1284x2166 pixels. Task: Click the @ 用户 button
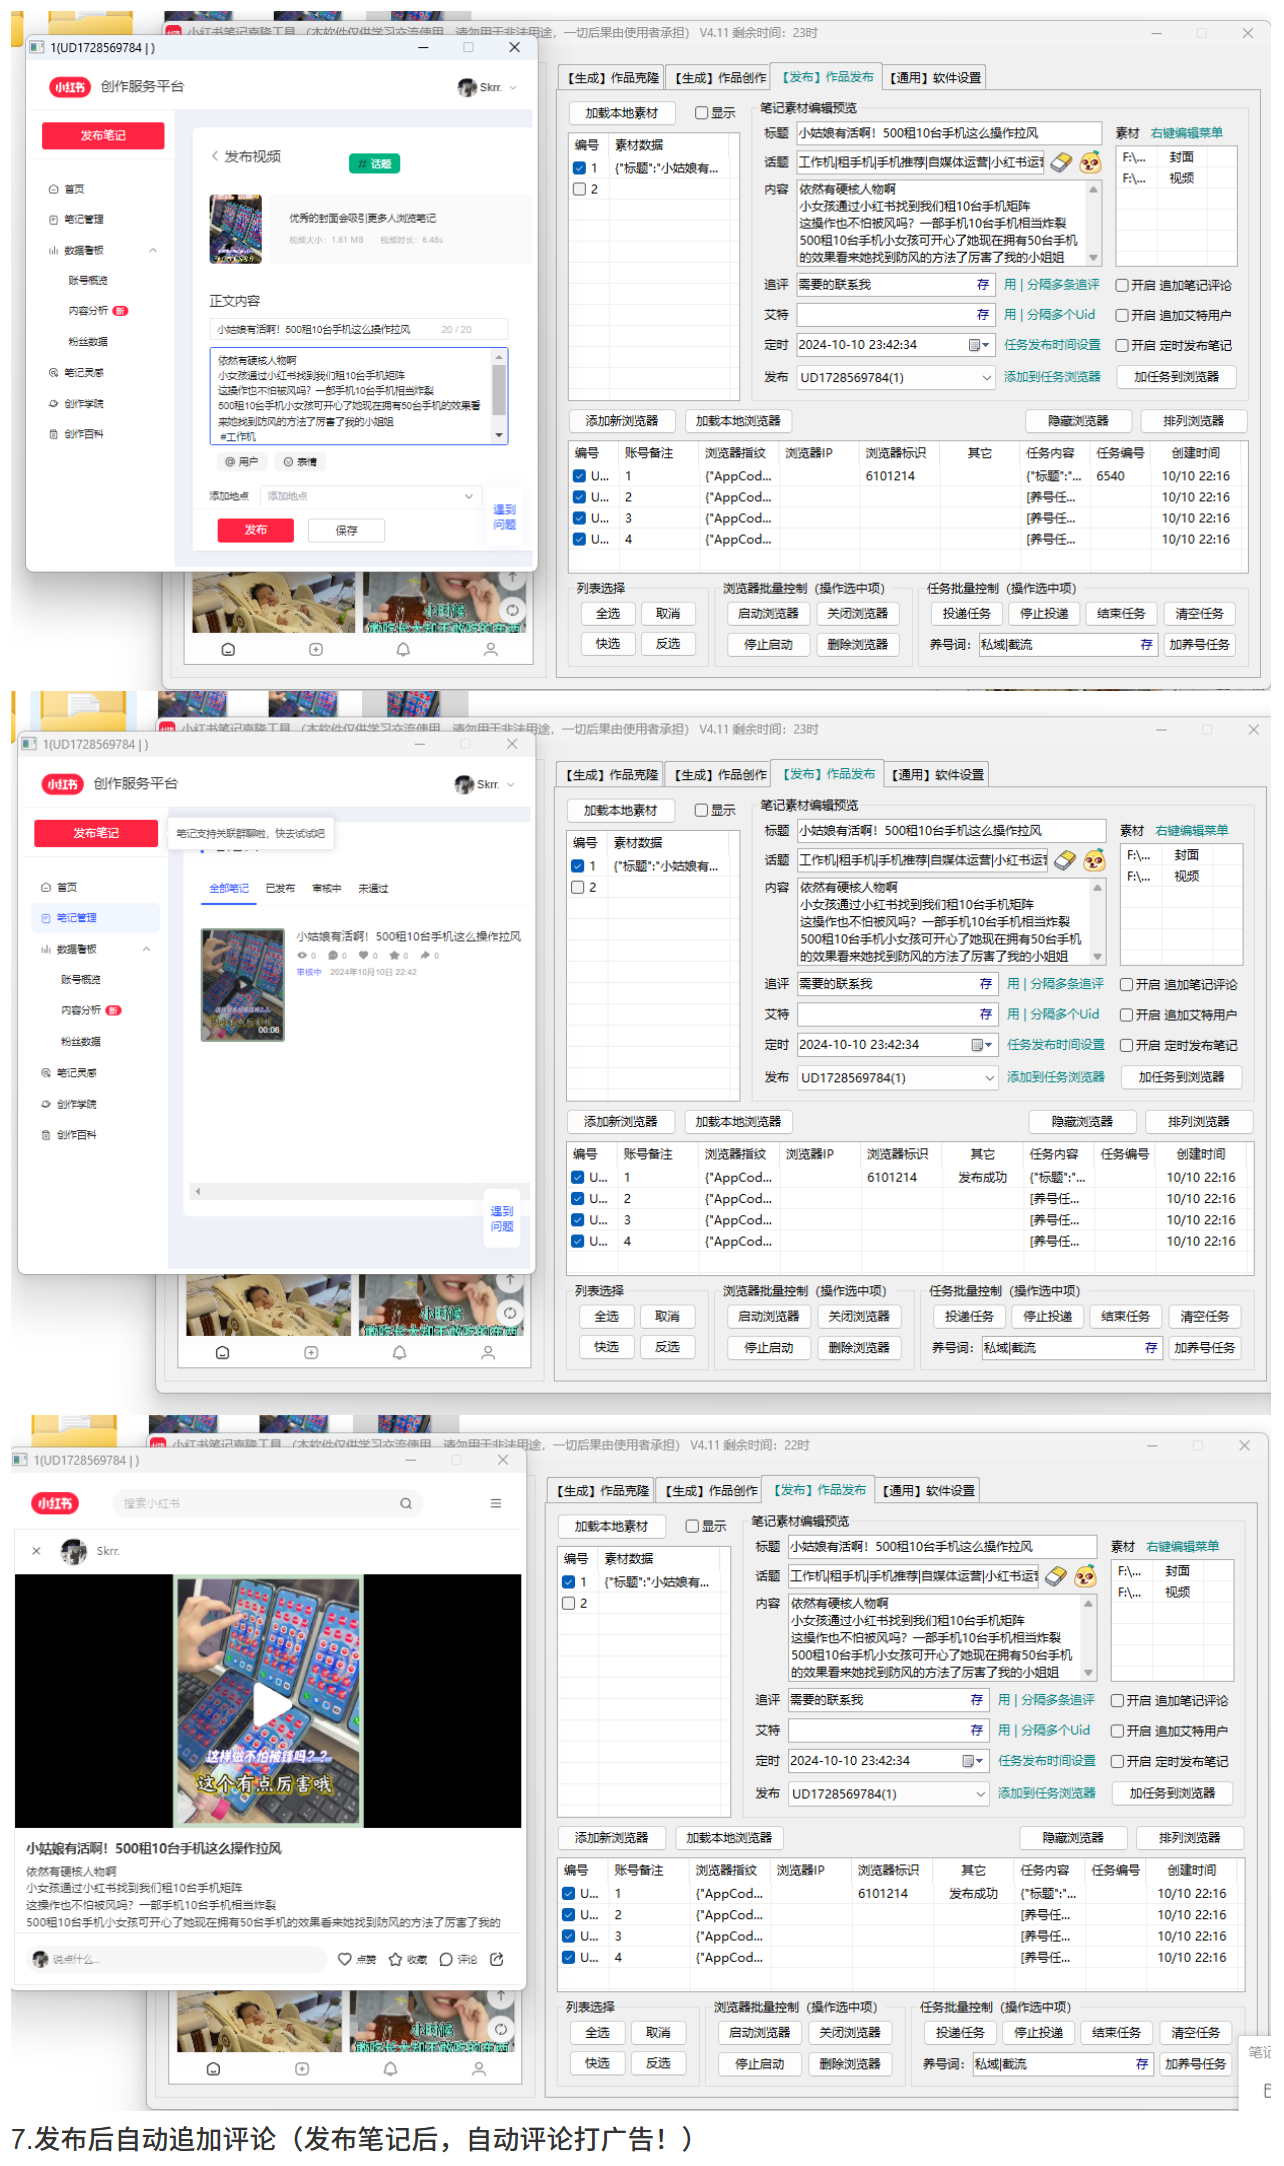coord(241,462)
